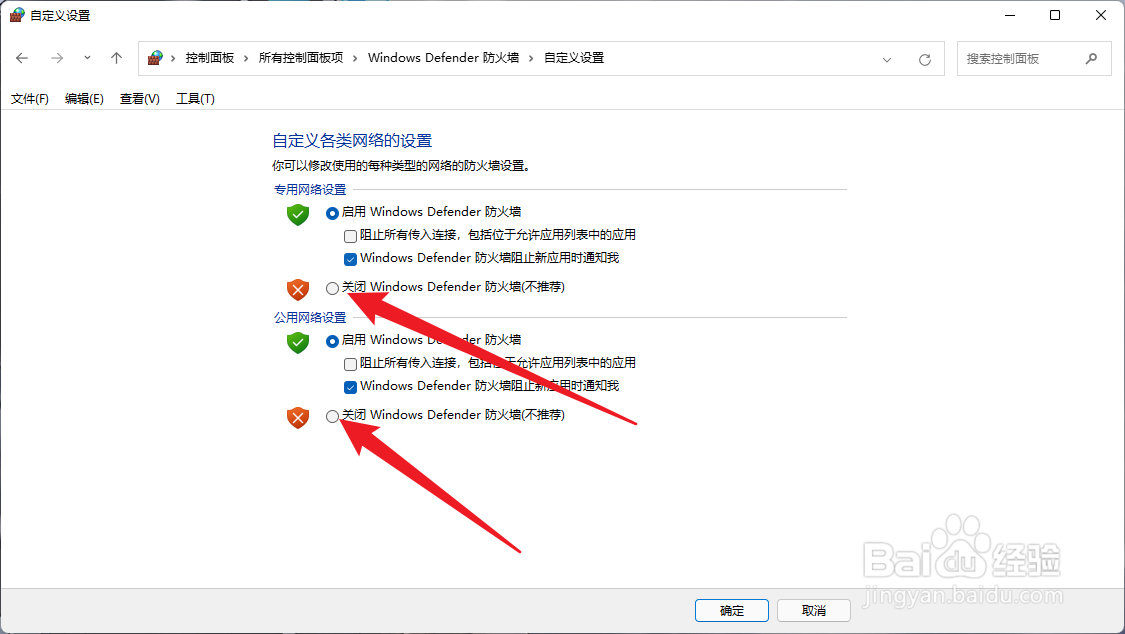1125x634 pixels.
Task: Open the recent locations dropdown arrow
Action: coord(88,58)
